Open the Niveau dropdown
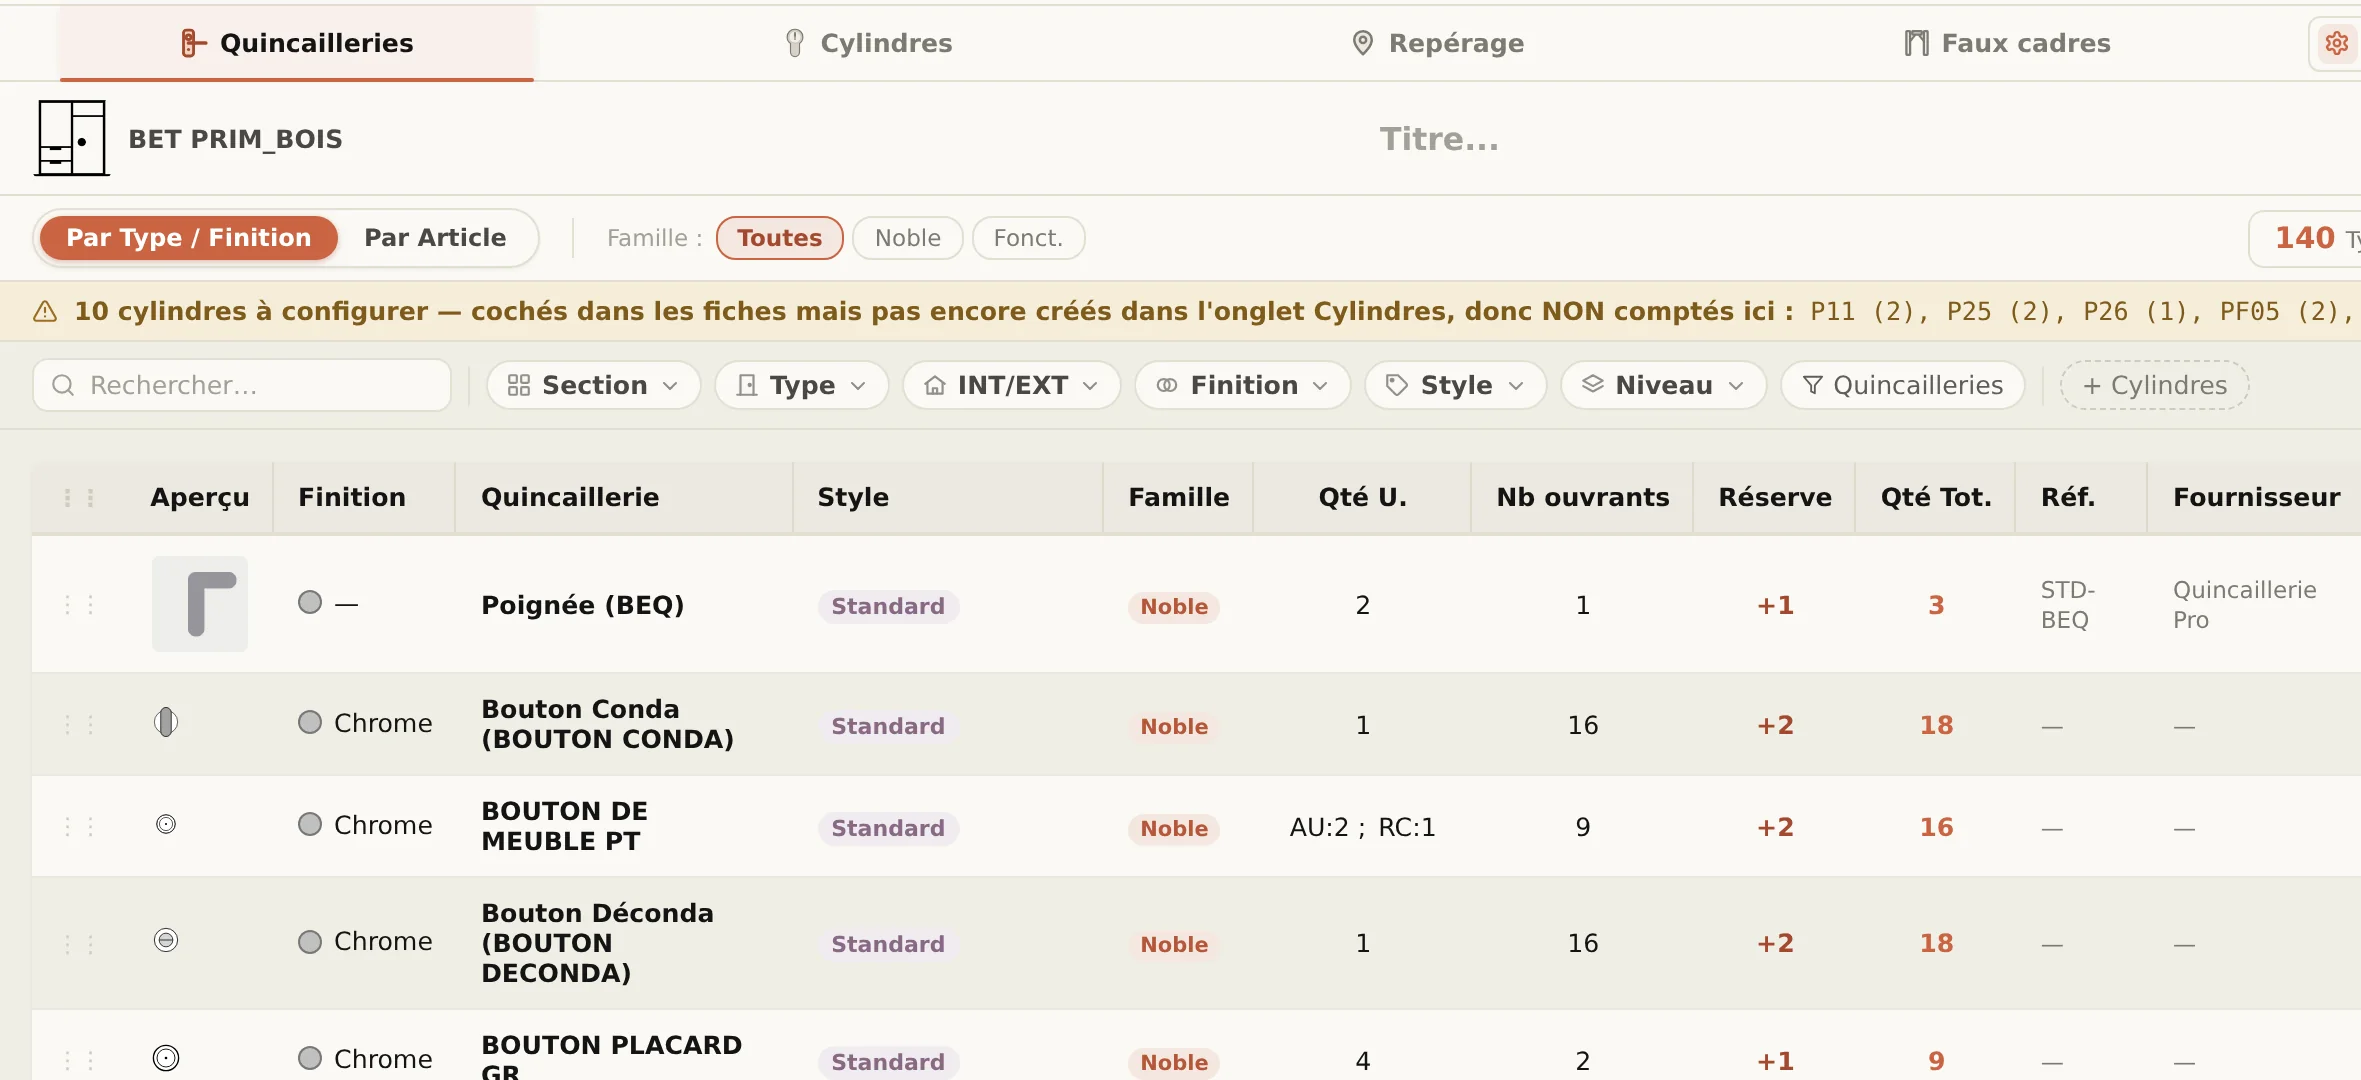 click(x=1664, y=385)
